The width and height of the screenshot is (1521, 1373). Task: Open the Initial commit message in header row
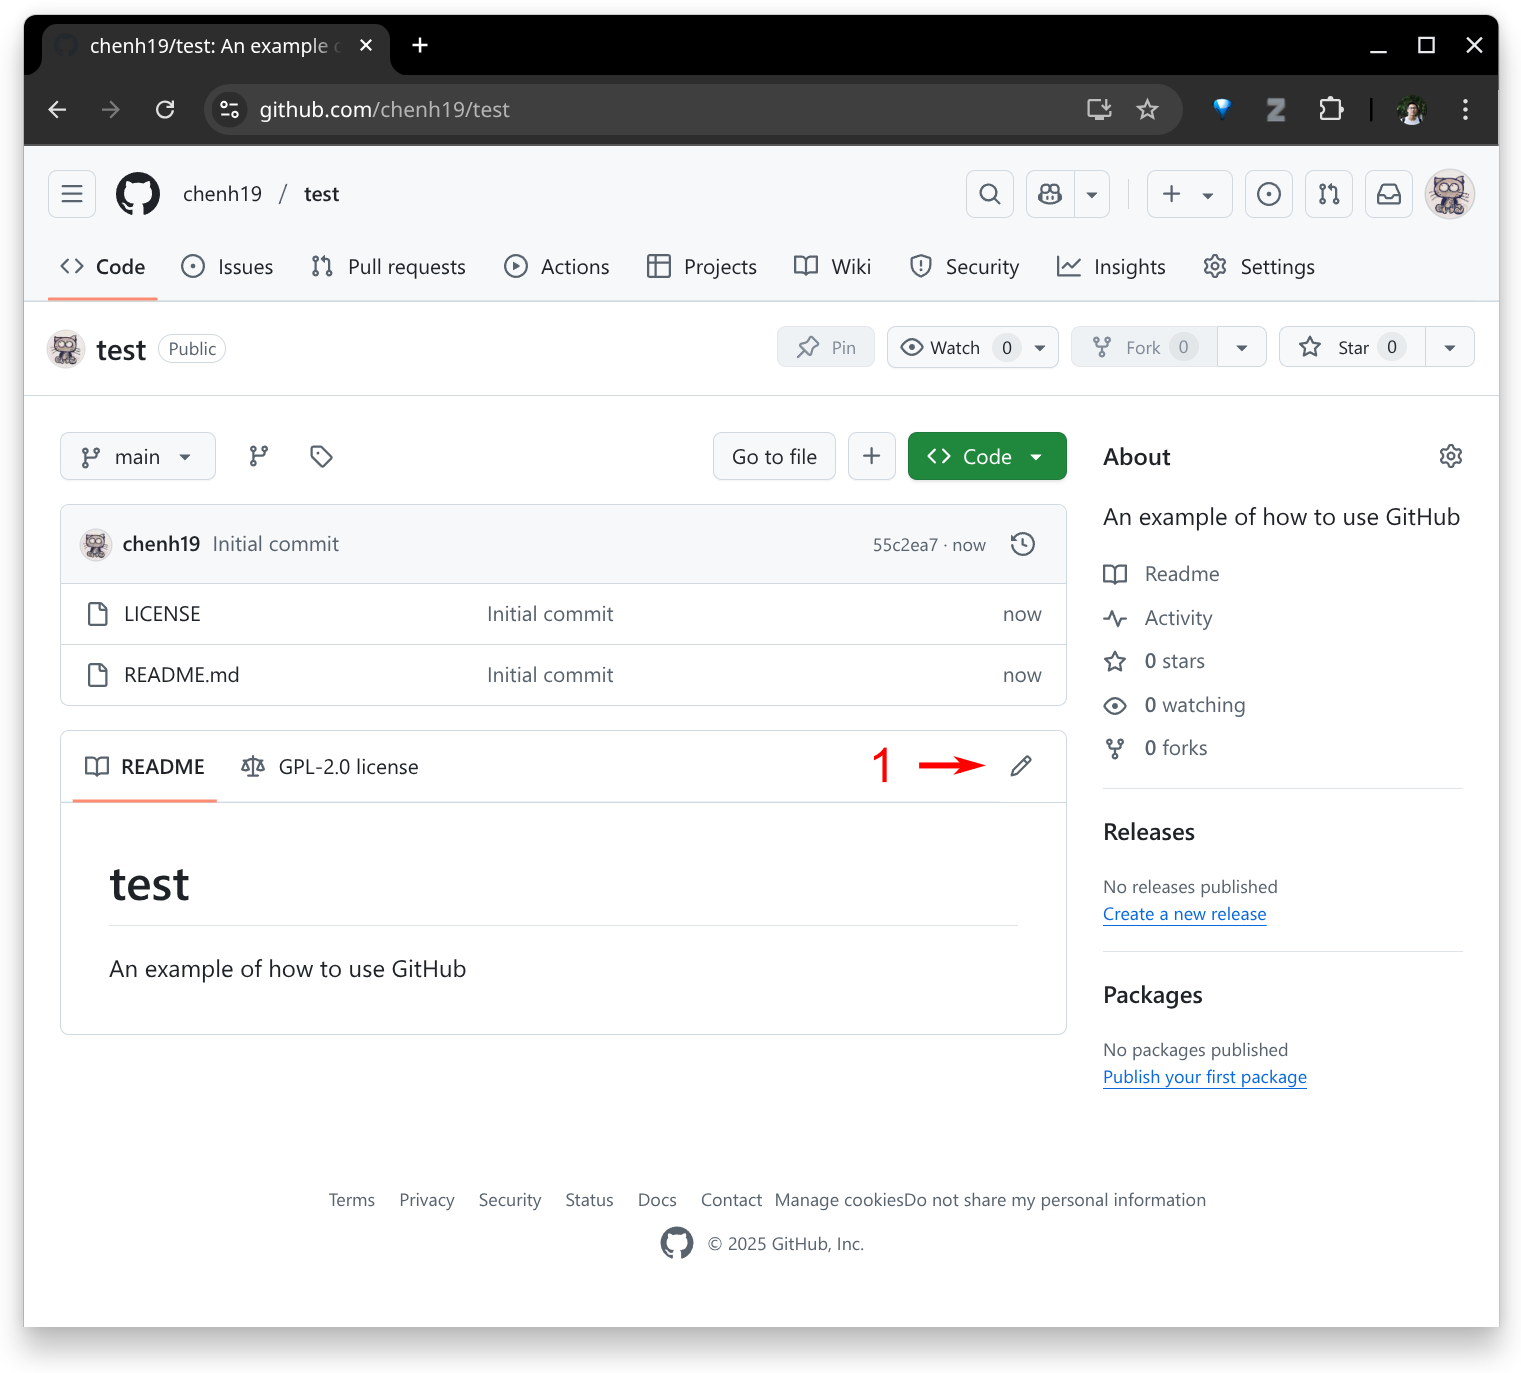(x=276, y=544)
